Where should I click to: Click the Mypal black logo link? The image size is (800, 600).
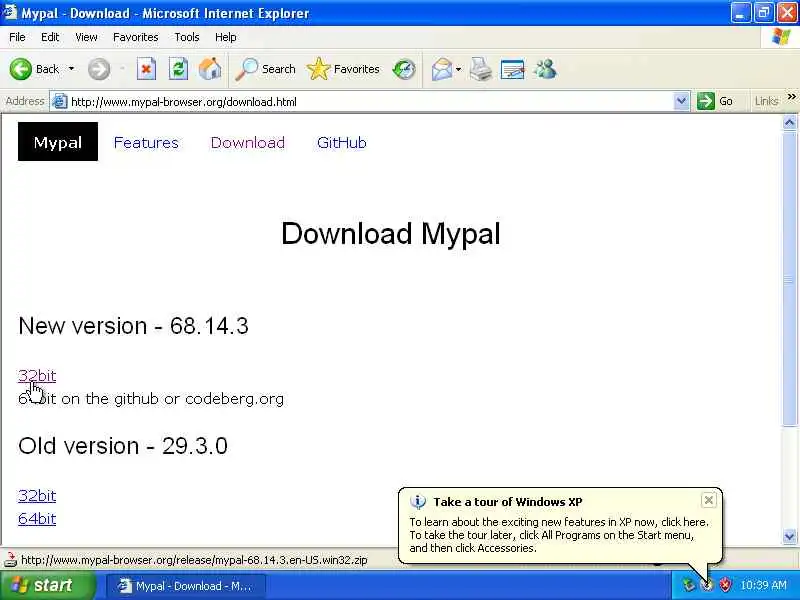tap(58, 142)
